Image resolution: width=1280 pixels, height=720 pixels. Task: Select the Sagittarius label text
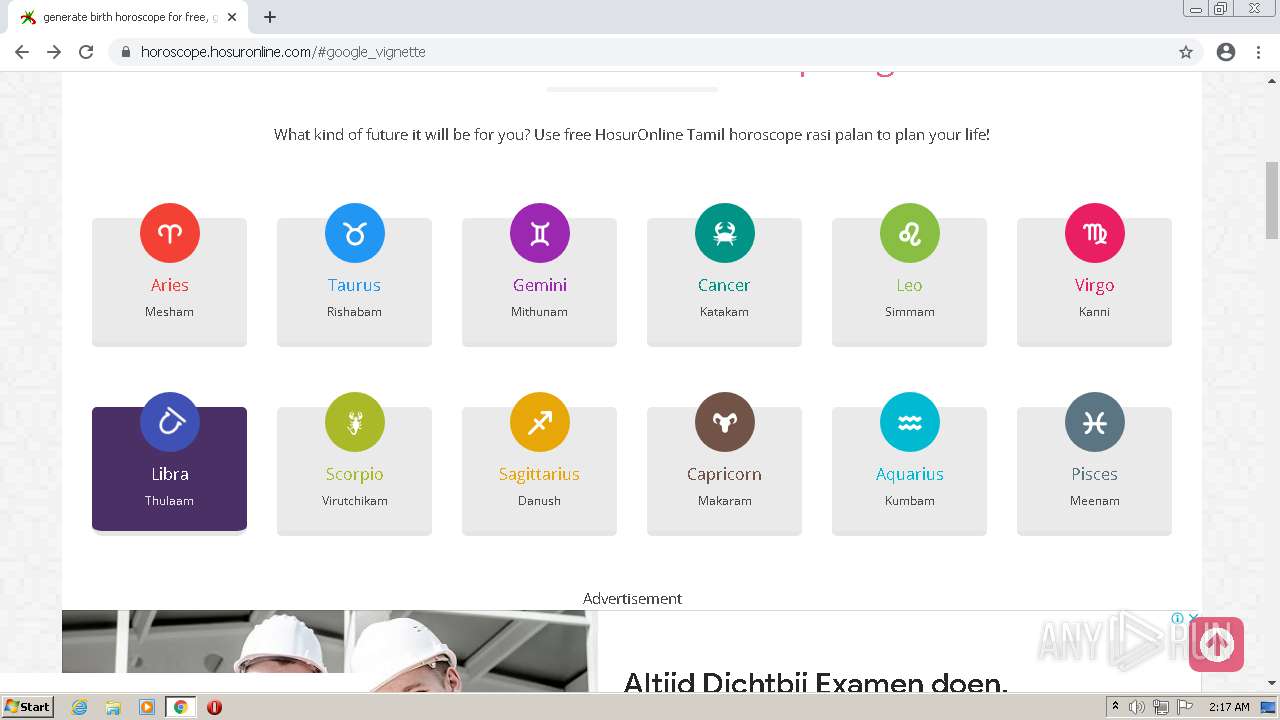[x=539, y=475]
